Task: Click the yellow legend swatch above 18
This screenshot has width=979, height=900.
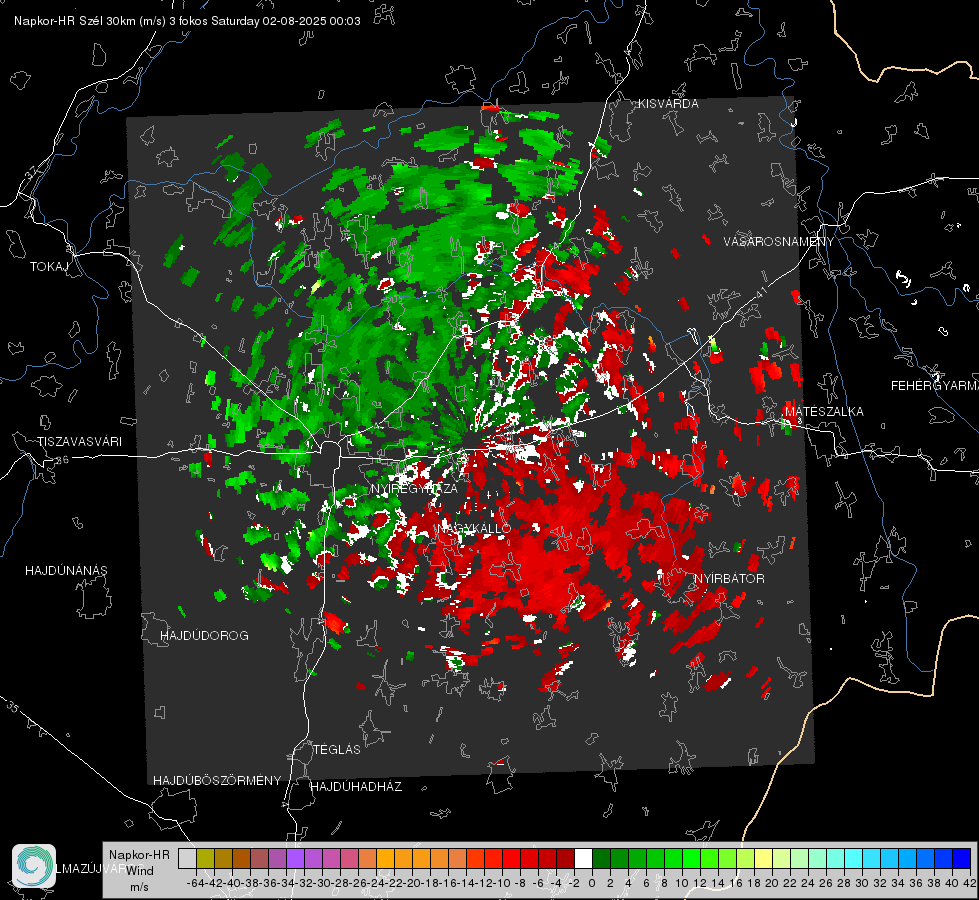Action: [x=764, y=859]
